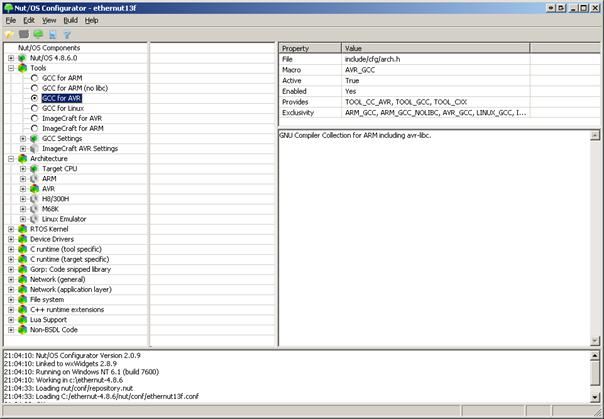Select the C runtime (tool specific) item

[x=66, y=249]
